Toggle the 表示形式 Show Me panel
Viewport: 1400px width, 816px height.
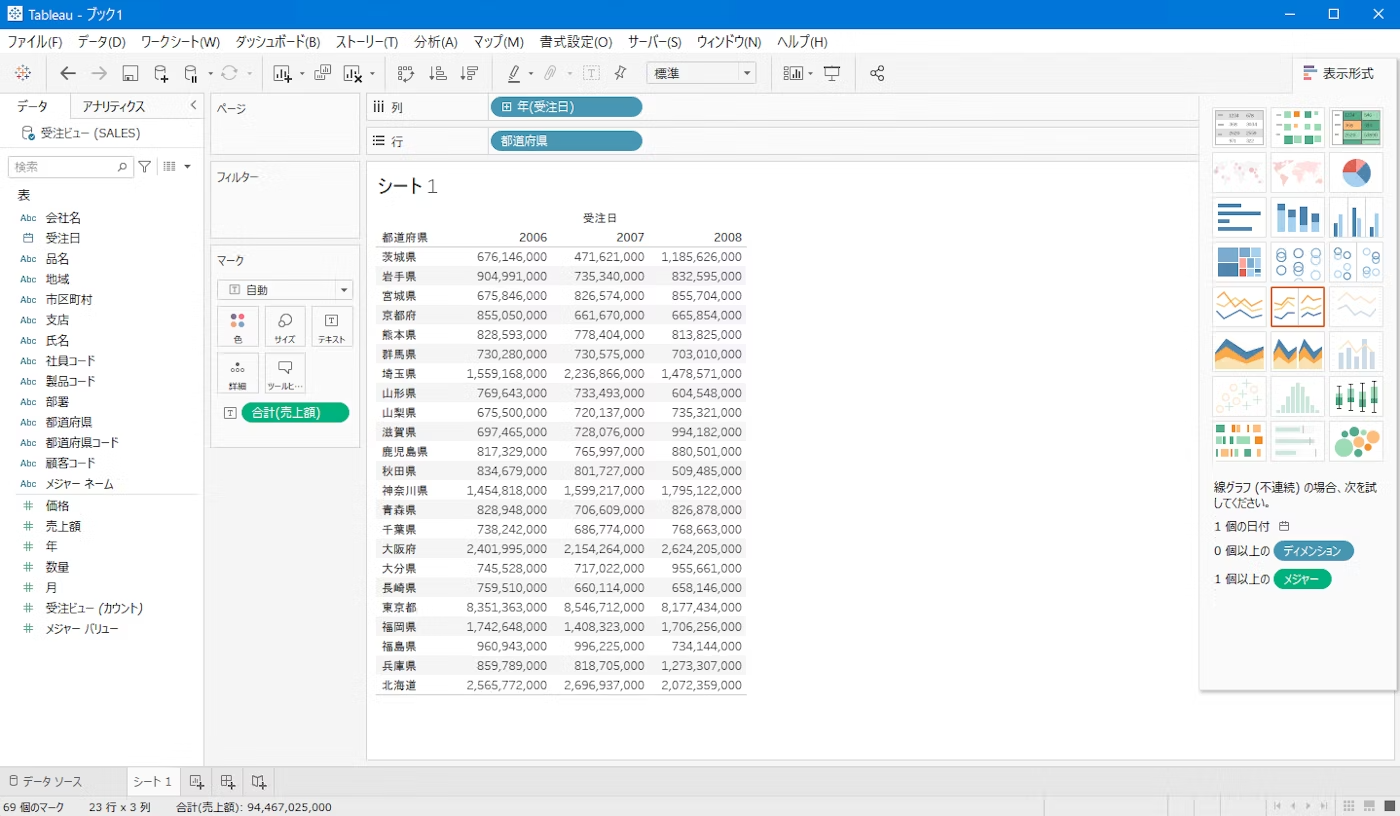pyautogui.click(x=1338, y=73)
